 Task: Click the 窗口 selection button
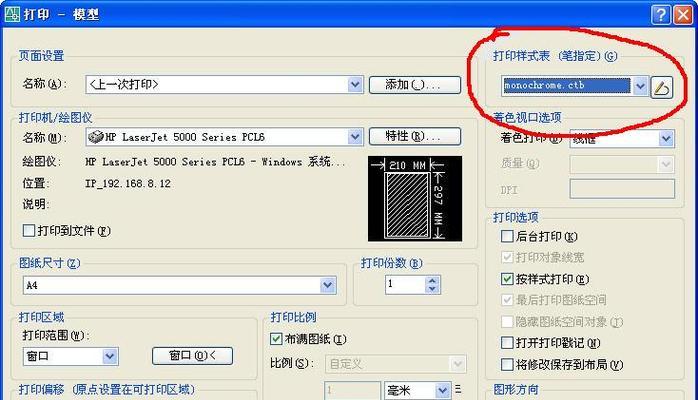[x=192, y=356]
